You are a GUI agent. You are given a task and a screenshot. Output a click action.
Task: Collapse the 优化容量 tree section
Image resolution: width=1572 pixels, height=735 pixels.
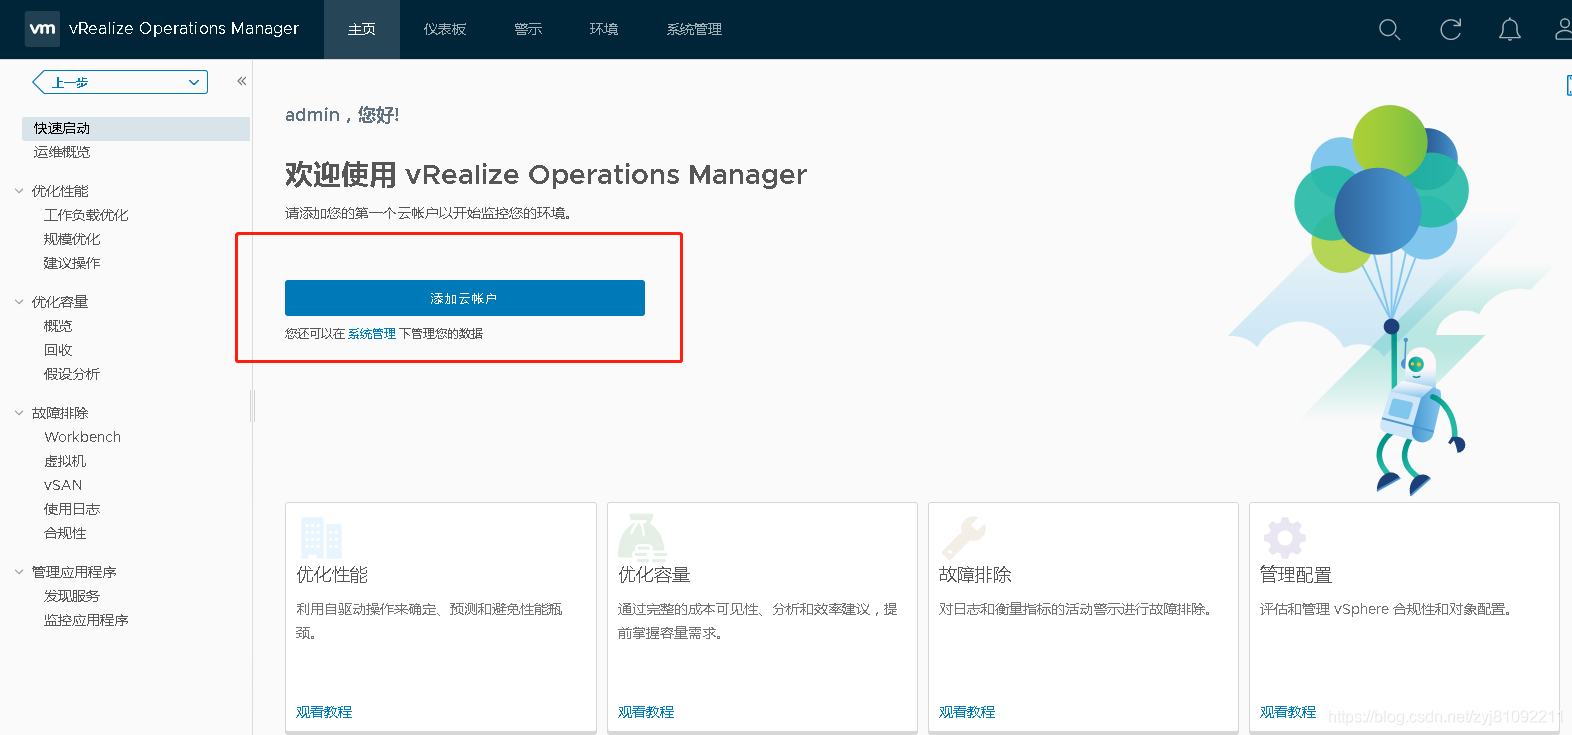19,302
